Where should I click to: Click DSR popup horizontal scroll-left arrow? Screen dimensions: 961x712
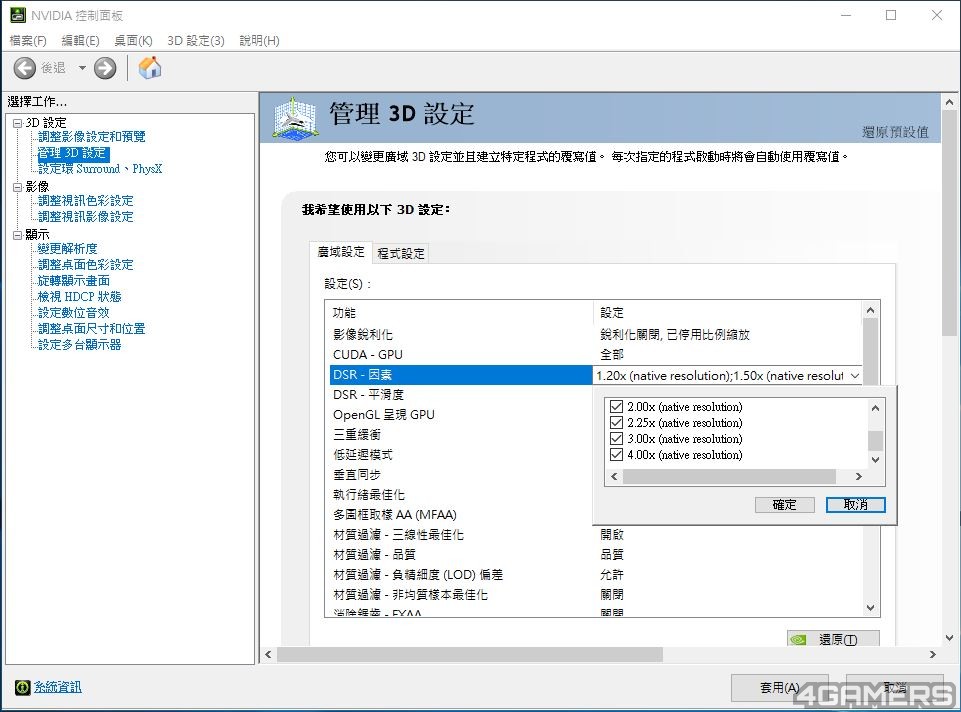[614, 476]
